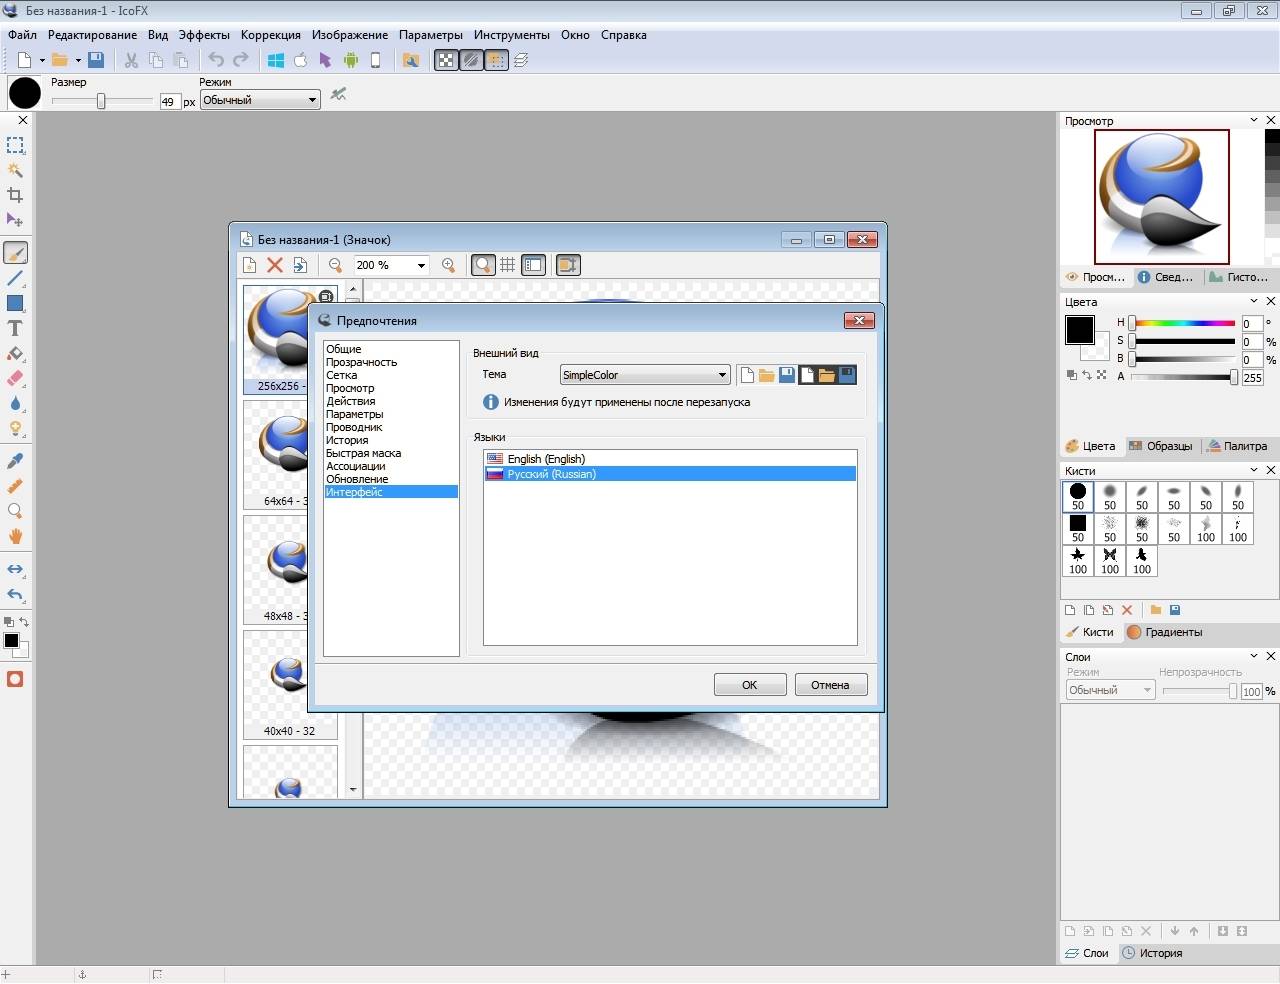Expand the New file dropdown arrow
This screenshot has height=984, width=1280.
point(42,60)
